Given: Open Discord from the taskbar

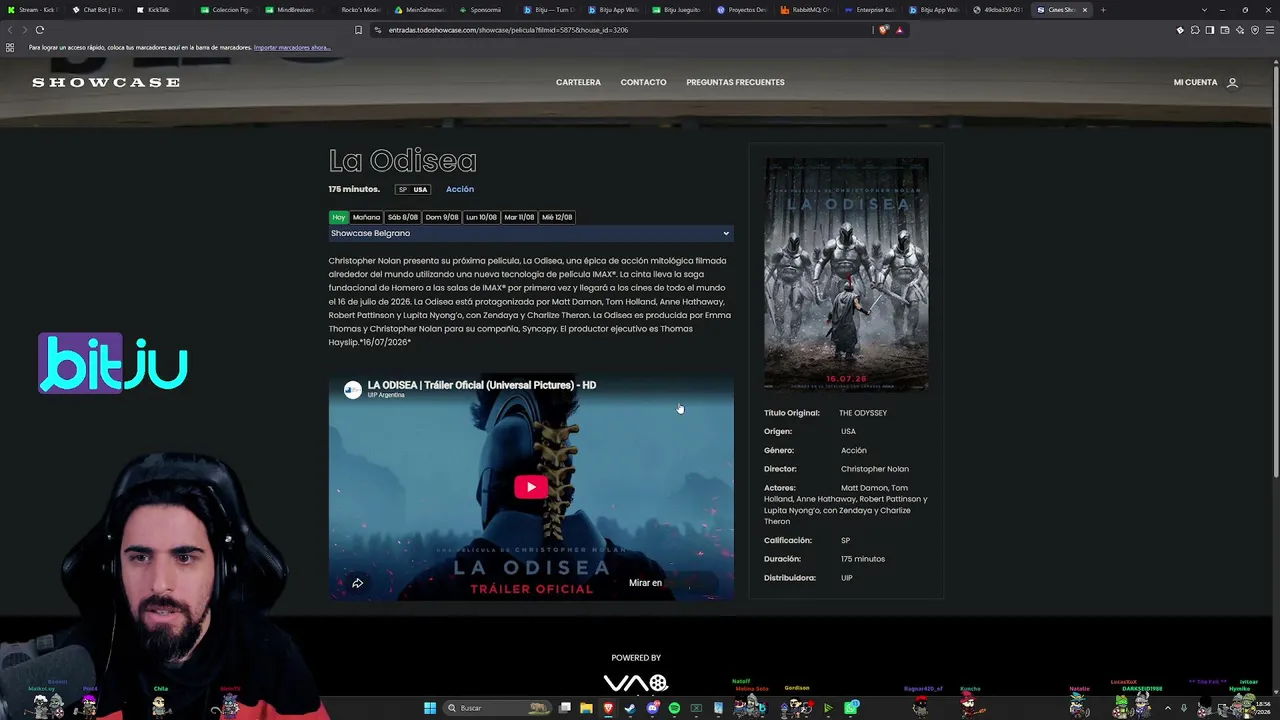Looking at the screenshot, I should click(x=652, y=708).
